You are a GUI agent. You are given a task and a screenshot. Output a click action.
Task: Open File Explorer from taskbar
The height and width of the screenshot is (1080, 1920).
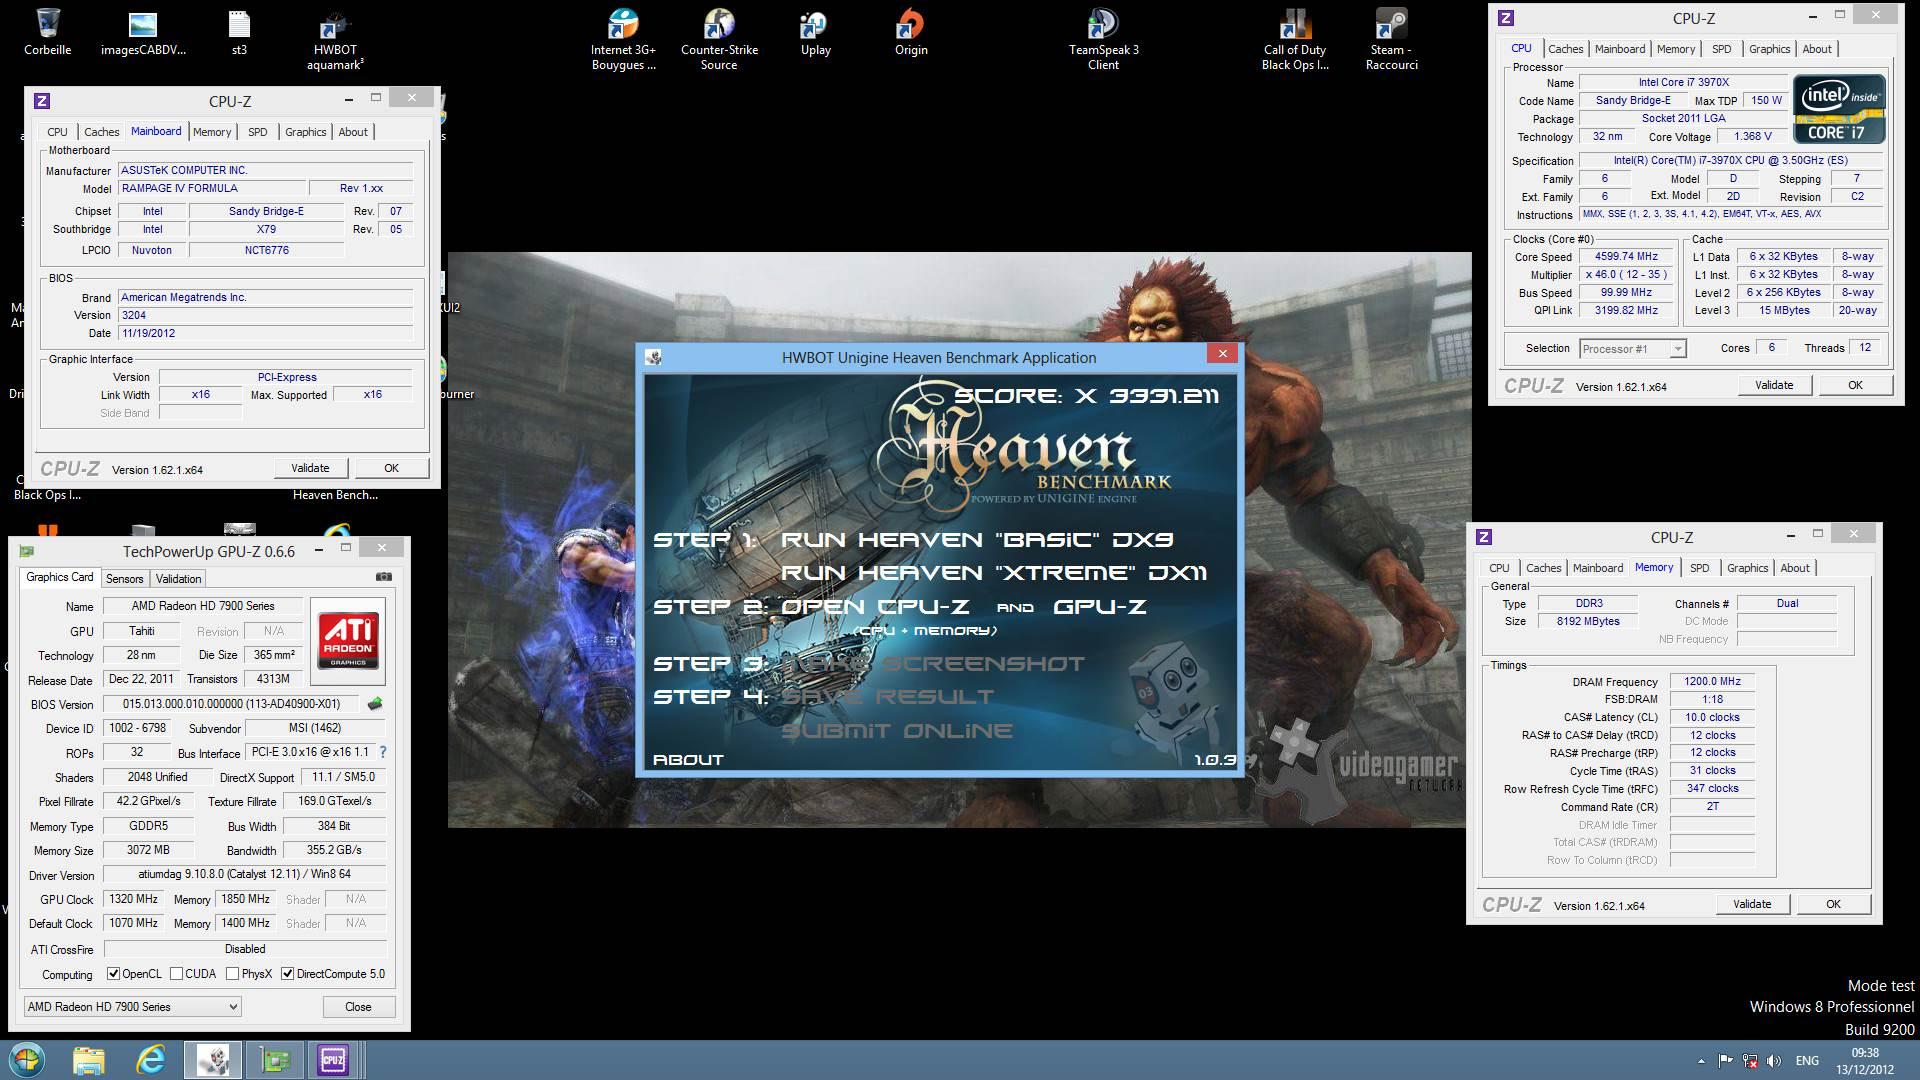tap(89, 1059)
